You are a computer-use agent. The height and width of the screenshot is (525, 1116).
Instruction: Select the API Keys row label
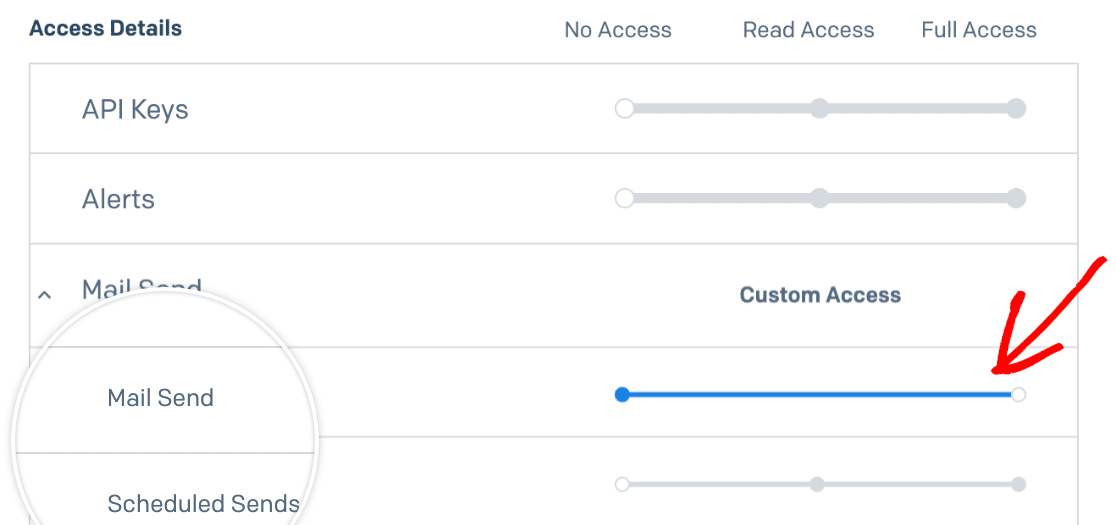click(135, 110)
